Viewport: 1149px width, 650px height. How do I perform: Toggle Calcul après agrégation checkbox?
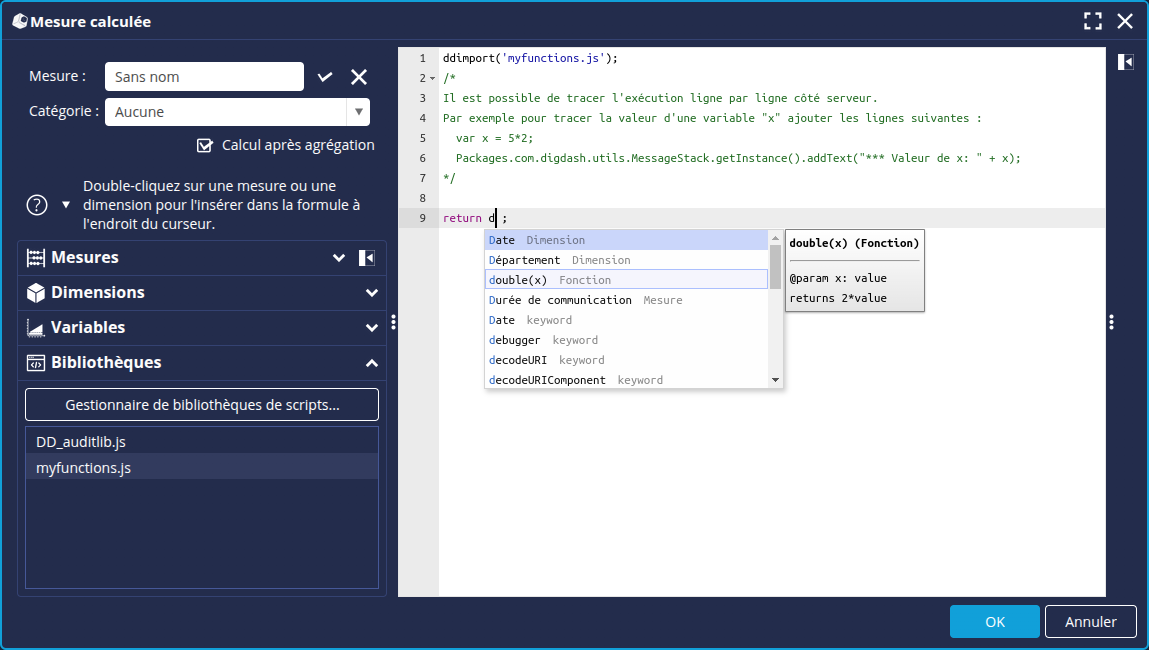[x=205, y=145]
